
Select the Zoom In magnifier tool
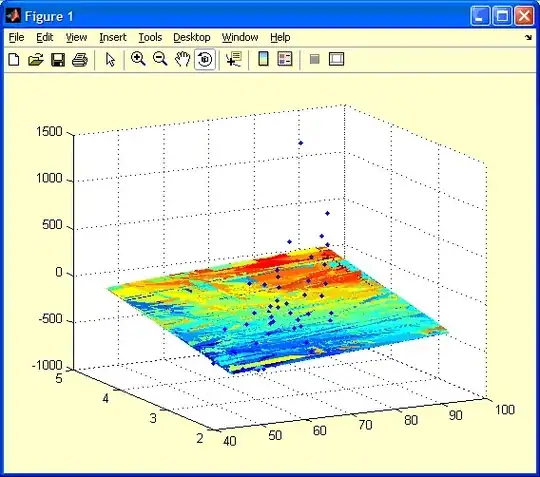138,59
